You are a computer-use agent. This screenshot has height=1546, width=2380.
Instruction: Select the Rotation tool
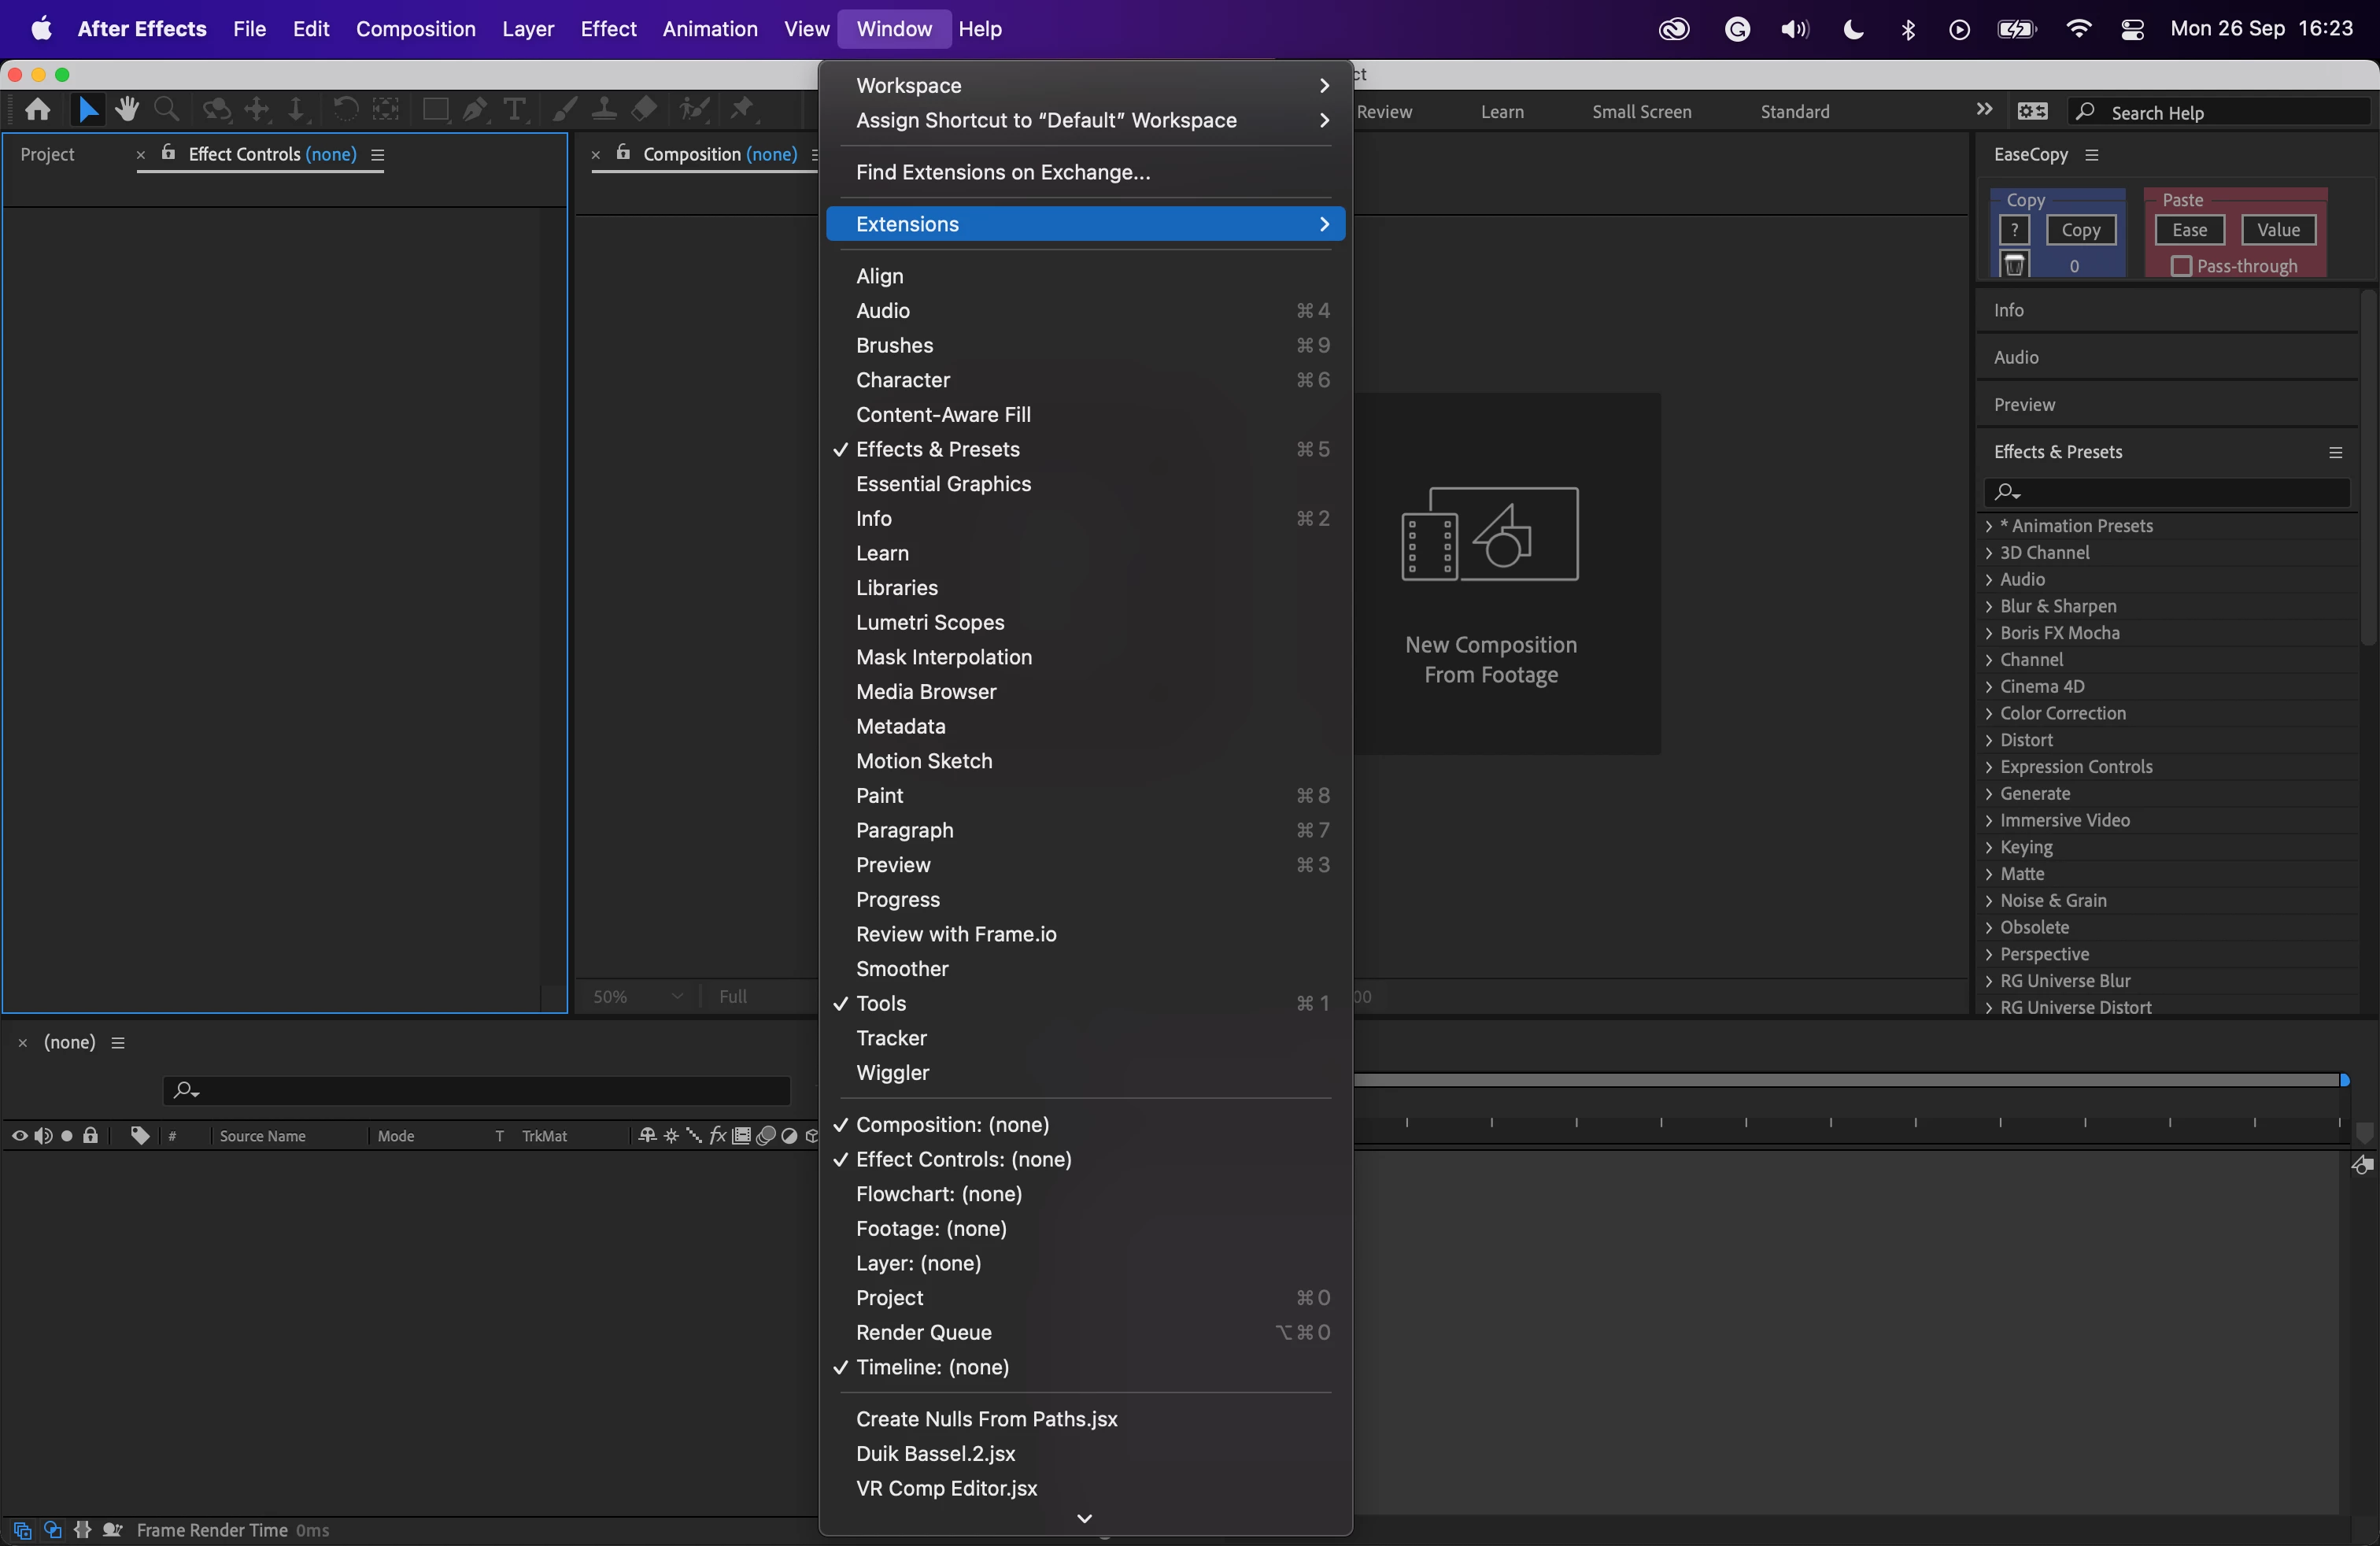(x=345, y=110)
